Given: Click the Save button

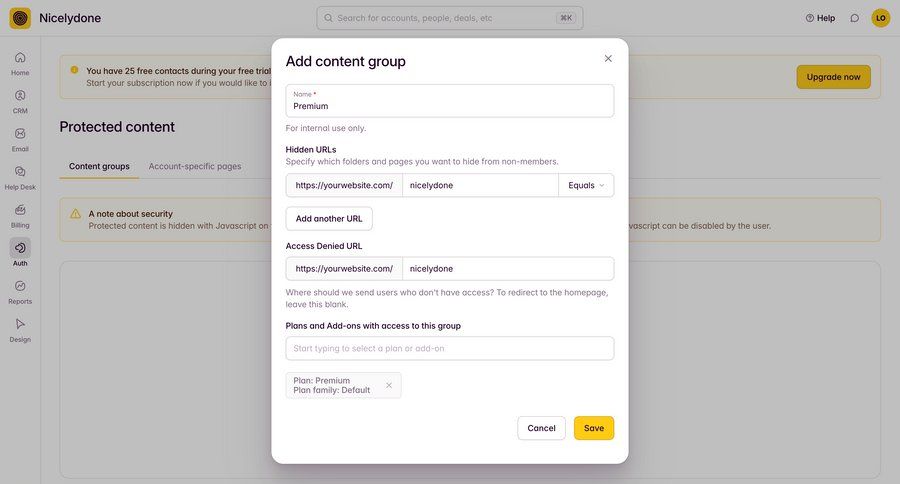Looking at the screenshot, I should click(593, 428).
